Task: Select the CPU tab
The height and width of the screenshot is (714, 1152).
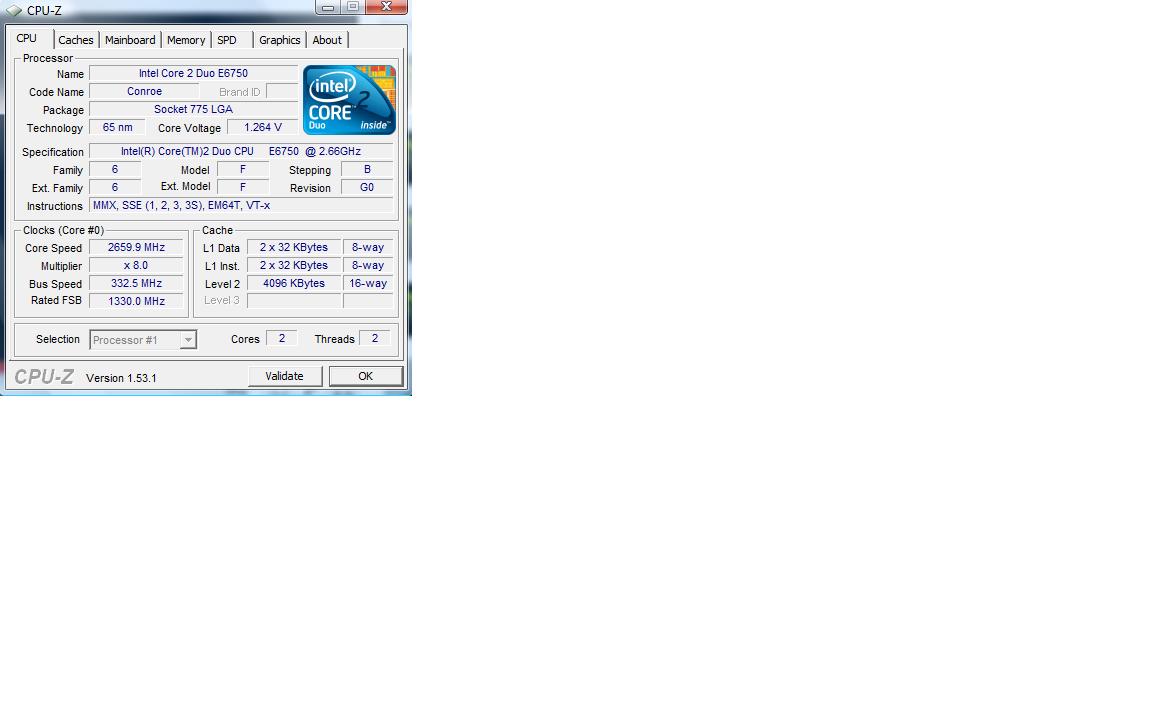Action: click(27, 38)
